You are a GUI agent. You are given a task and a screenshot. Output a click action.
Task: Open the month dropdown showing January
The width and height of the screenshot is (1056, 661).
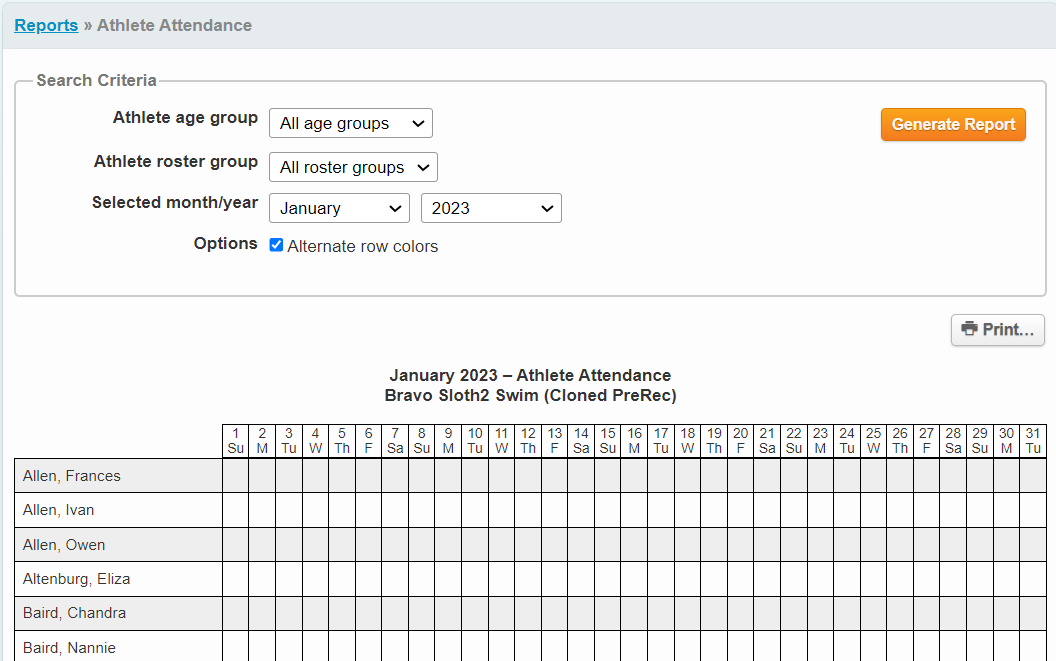(x=339, y=208)
